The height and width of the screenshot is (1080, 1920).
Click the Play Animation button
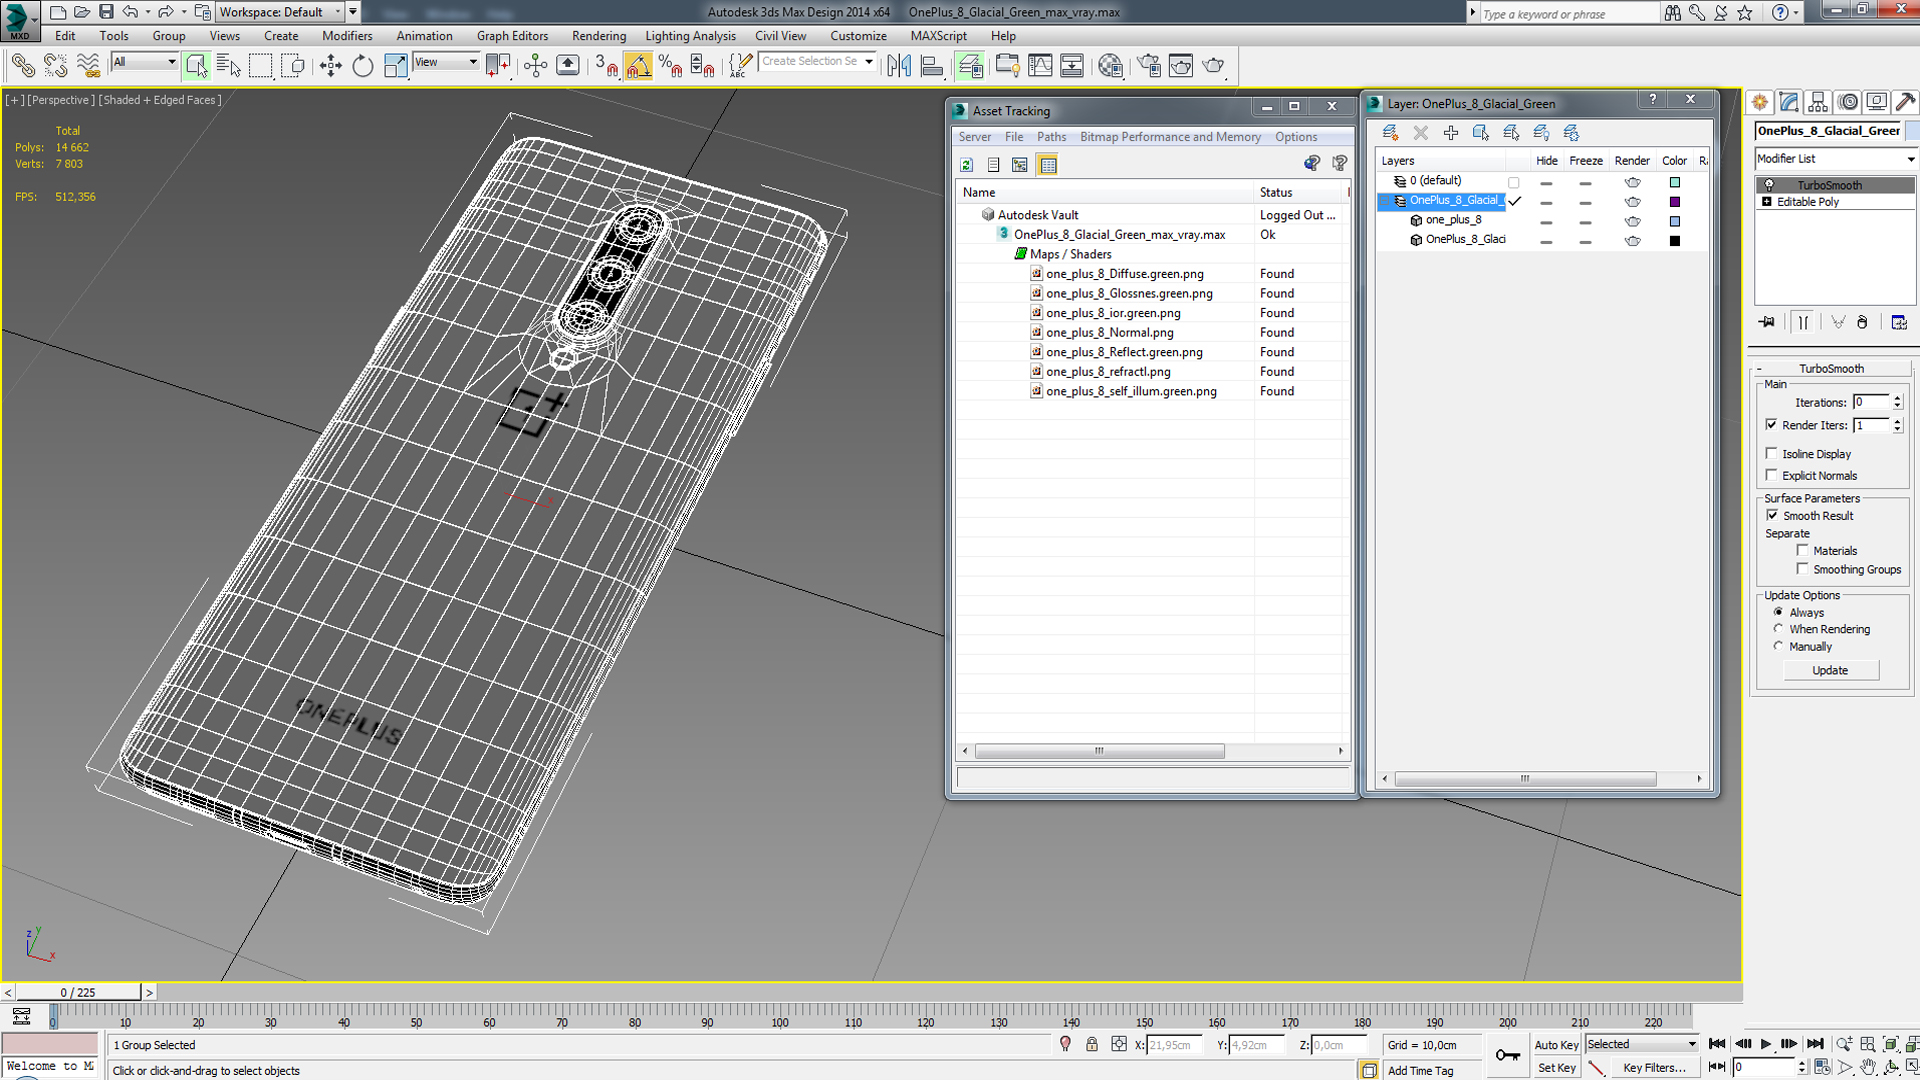click(1766, 1044)
